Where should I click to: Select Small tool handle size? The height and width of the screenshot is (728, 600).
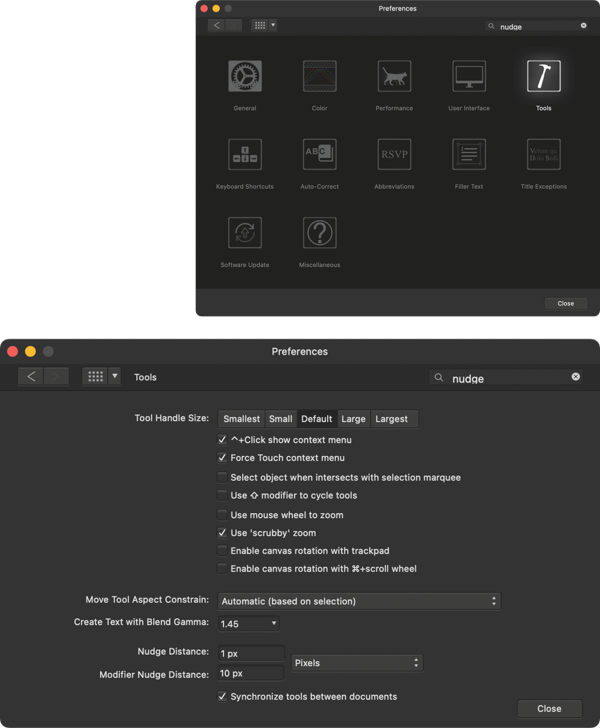280,419
